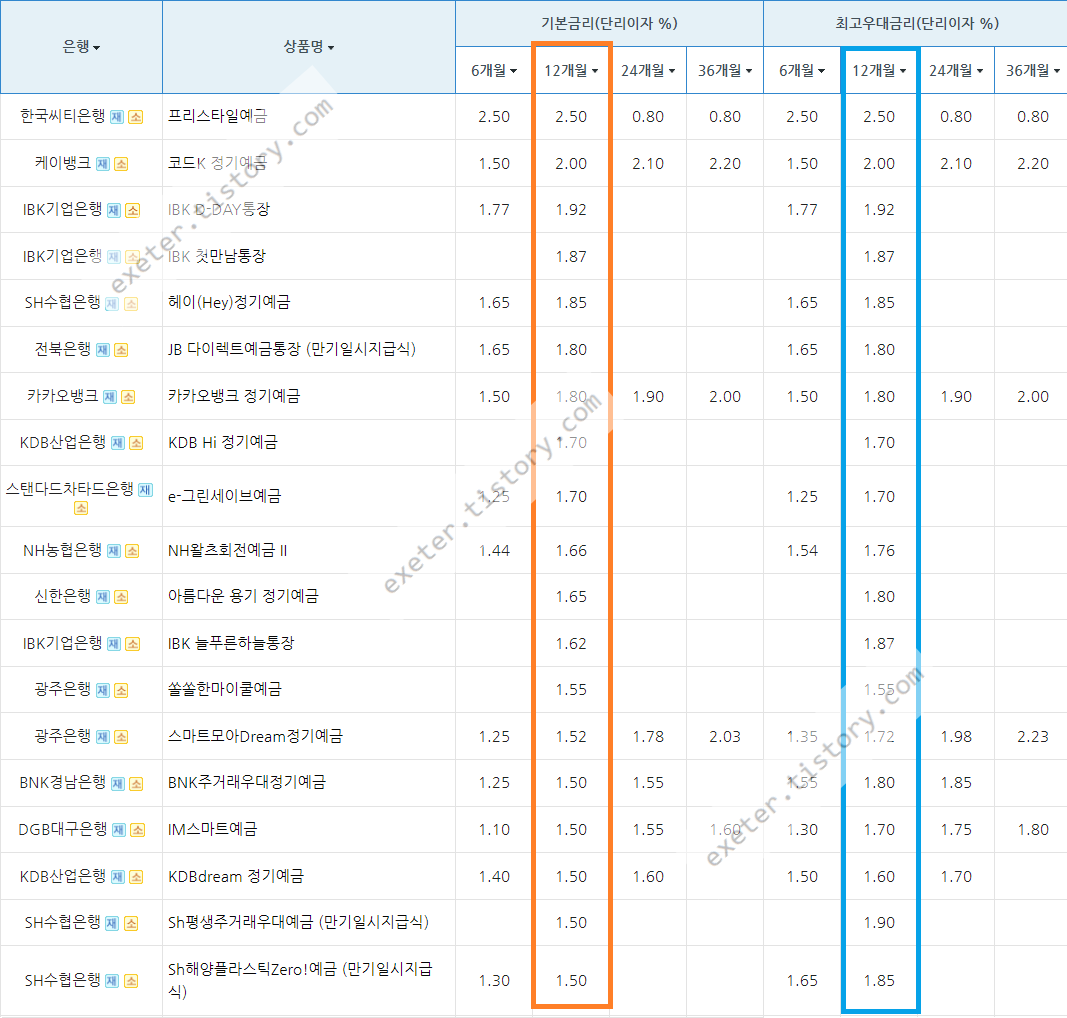Sort by 24개월 under 최고우대금리
Viewport: 1067px width, 1018px height.
point(956,70)
